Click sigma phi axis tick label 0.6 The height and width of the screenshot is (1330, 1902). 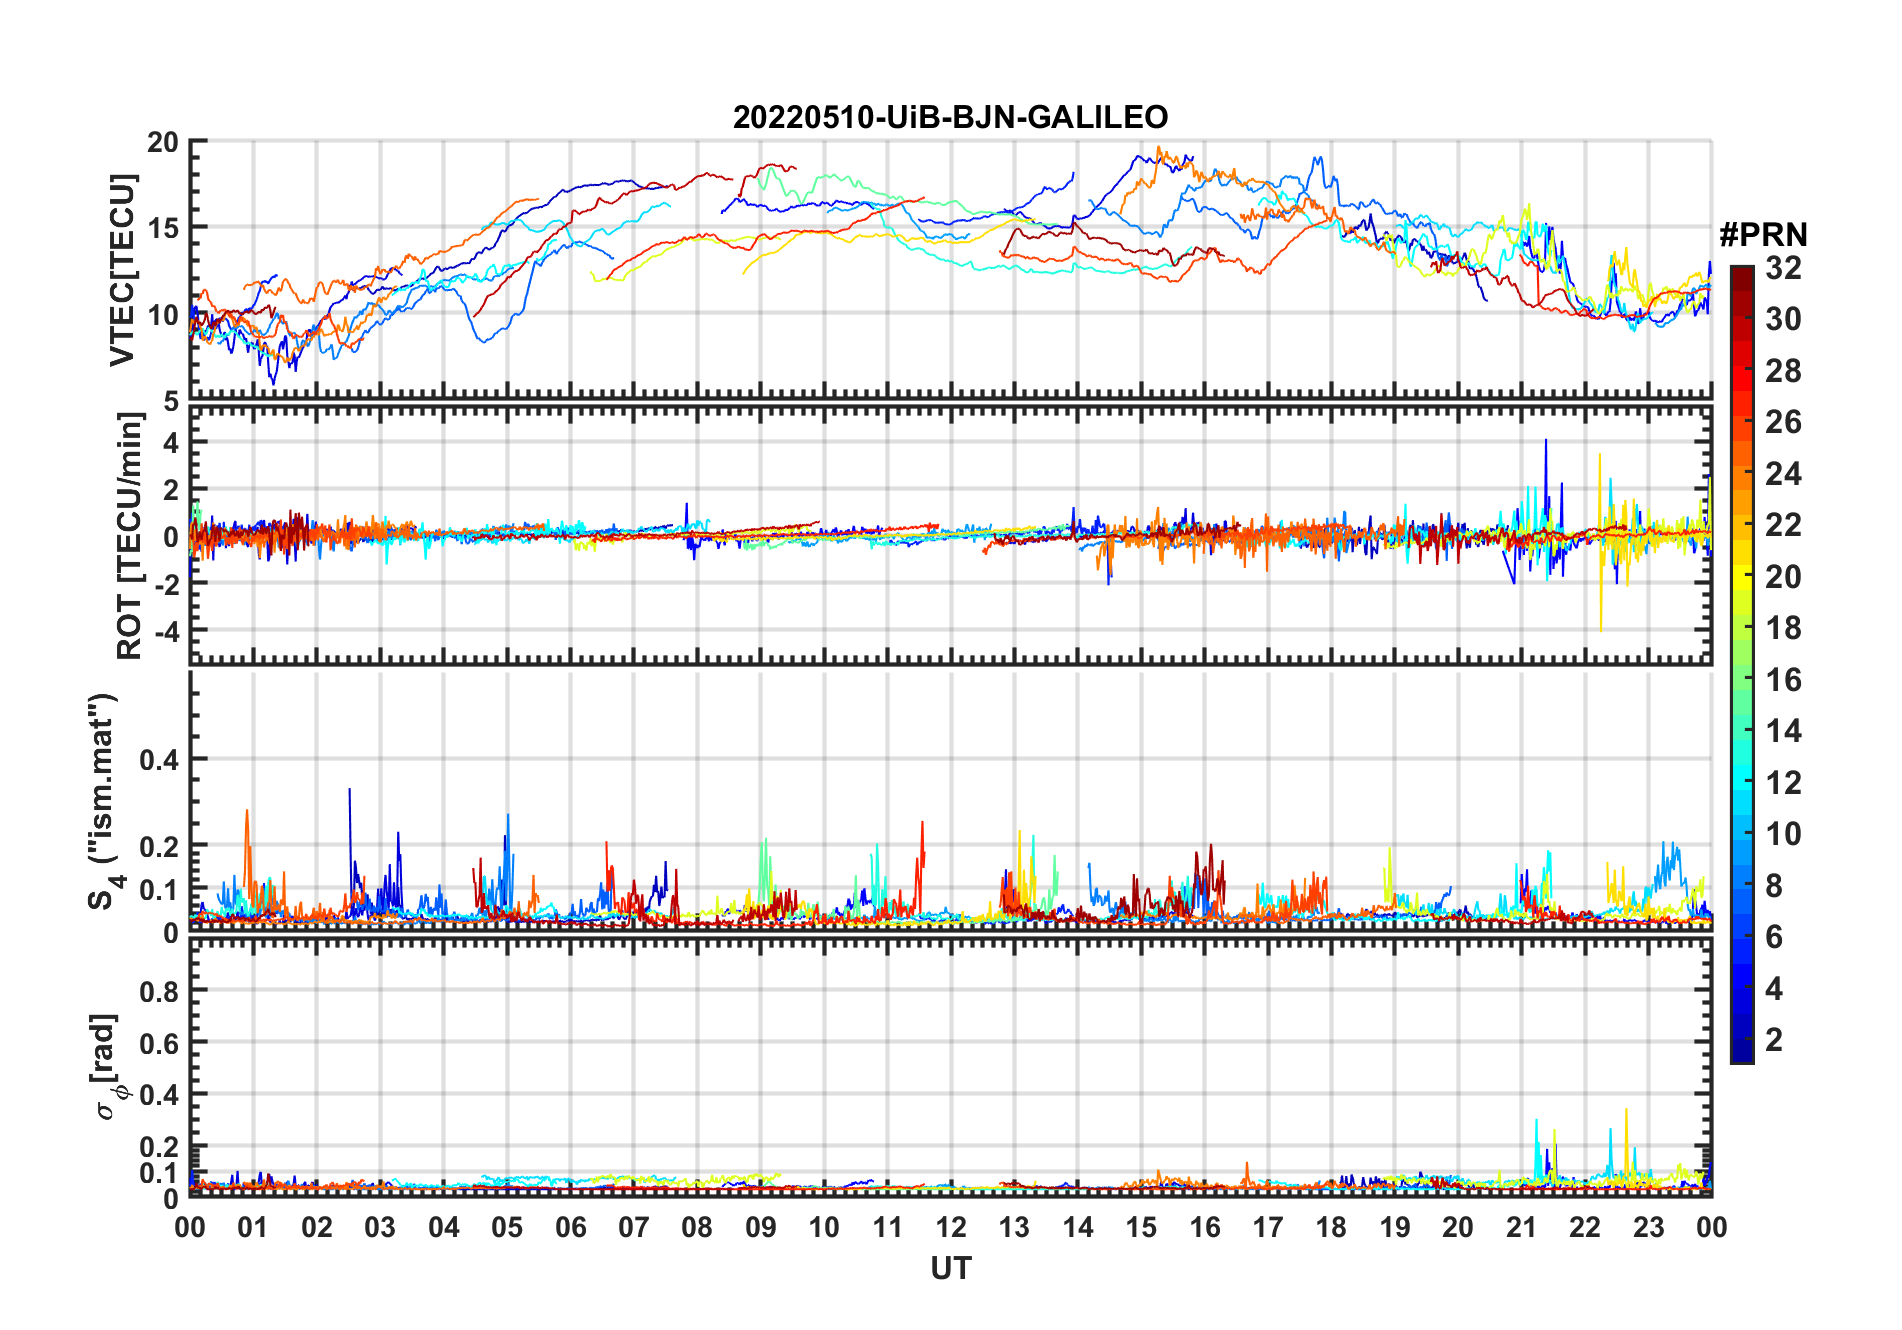point(160,1044)
